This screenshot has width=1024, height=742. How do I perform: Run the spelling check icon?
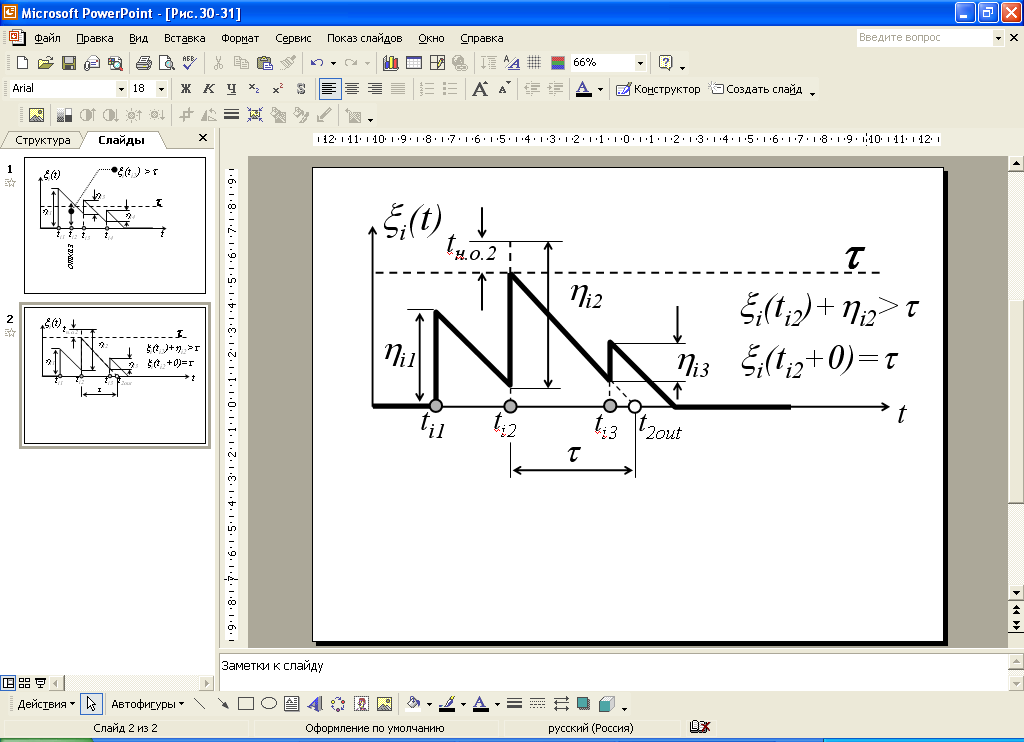pos(189,63)
